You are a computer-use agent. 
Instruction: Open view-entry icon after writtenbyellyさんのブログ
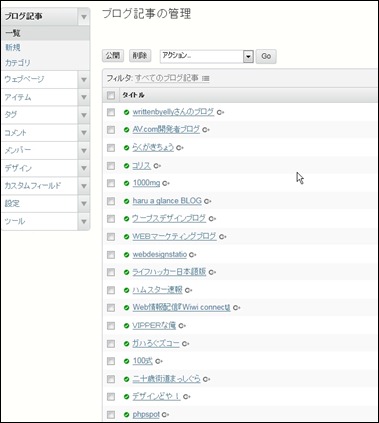220,113
